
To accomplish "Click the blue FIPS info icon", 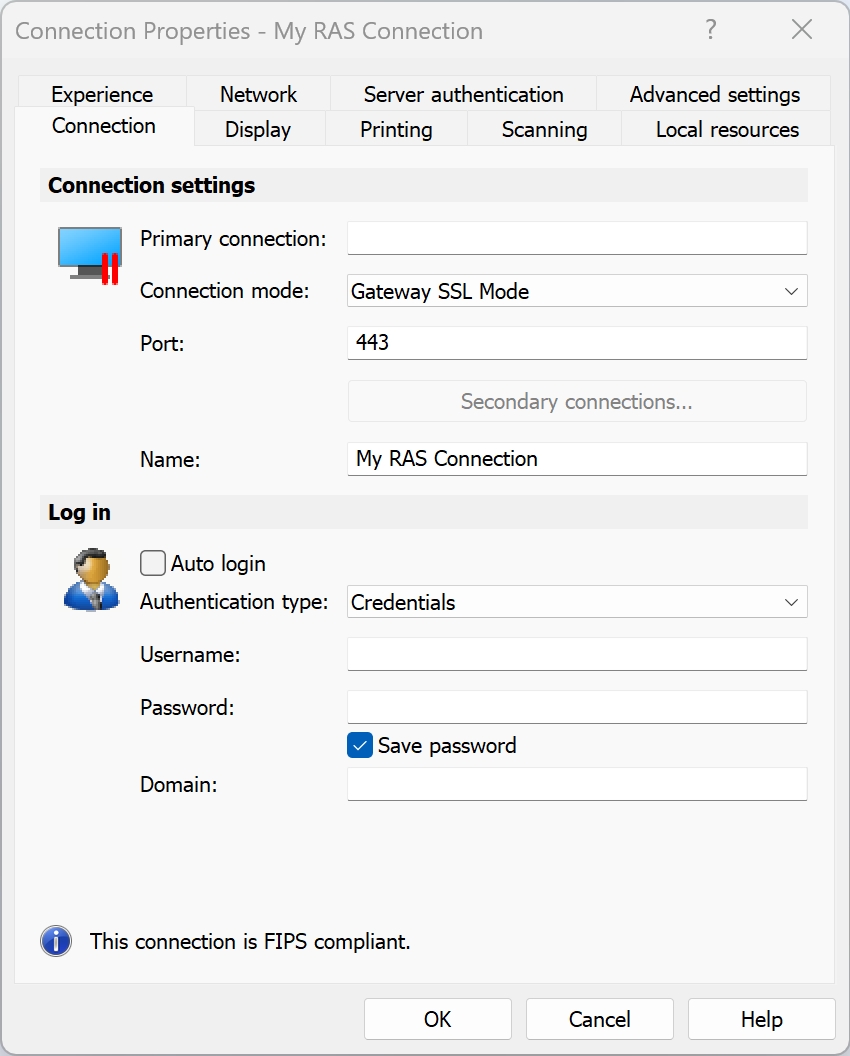I will 56,941.
